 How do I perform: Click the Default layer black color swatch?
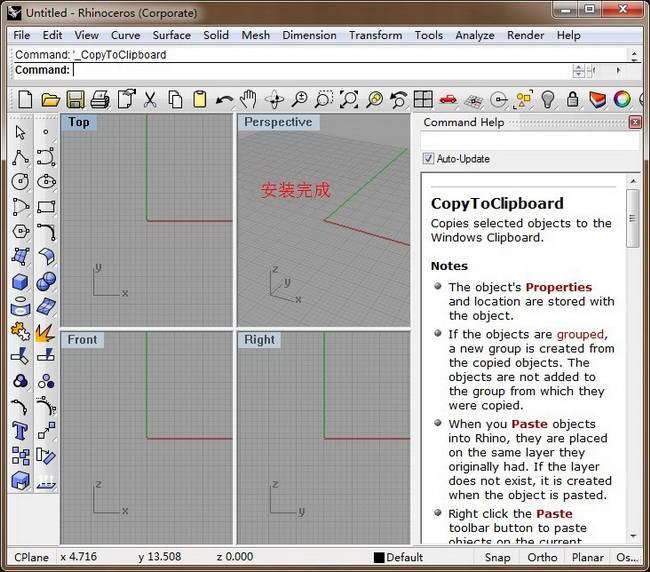click(x=379, y=557)
